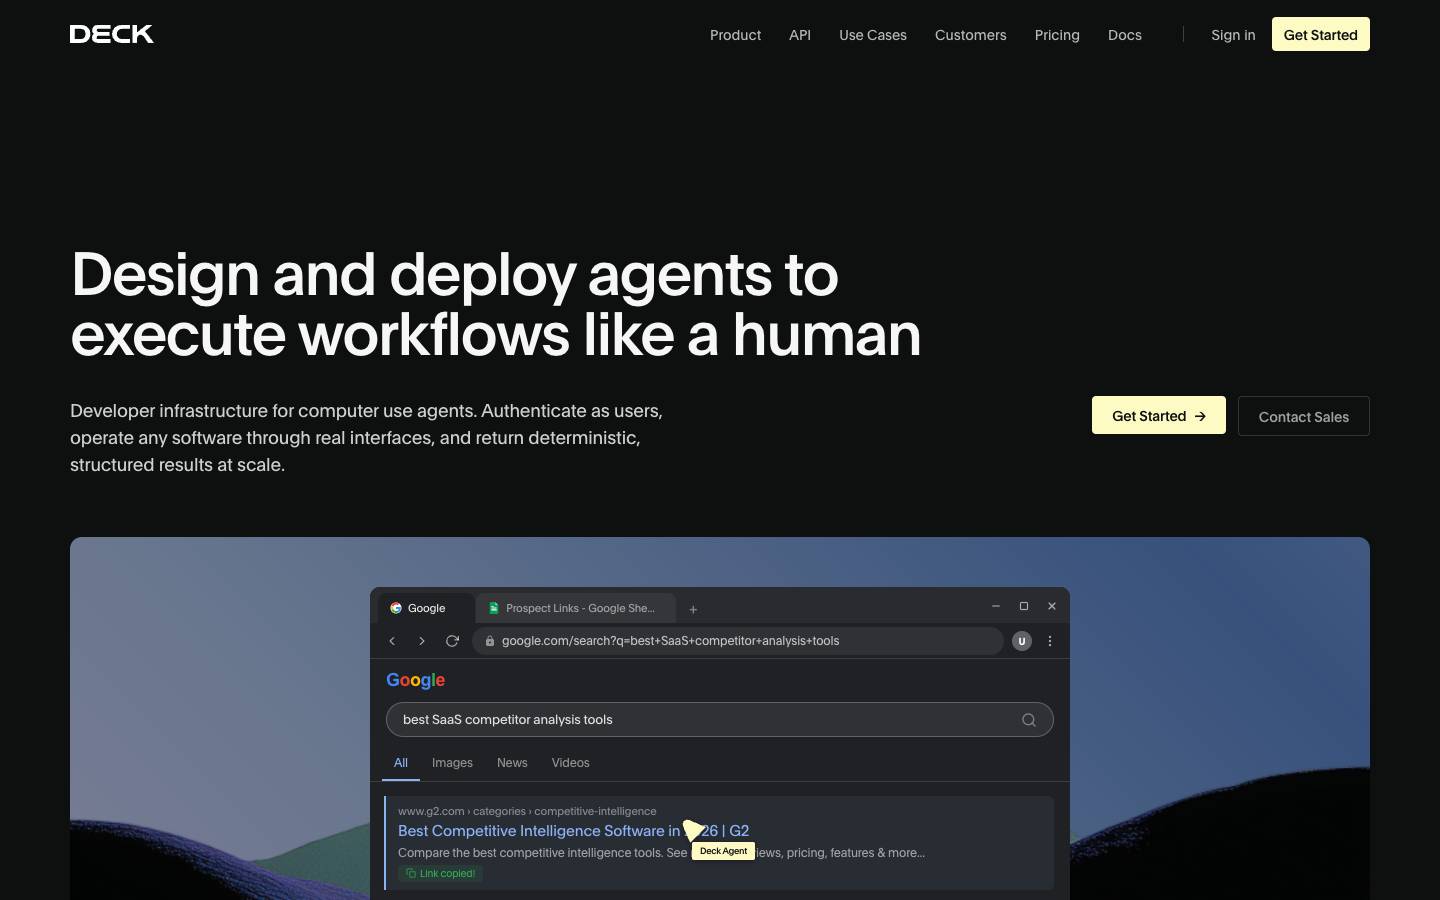Click the Link copied! badge

click(x=441, y=874)
